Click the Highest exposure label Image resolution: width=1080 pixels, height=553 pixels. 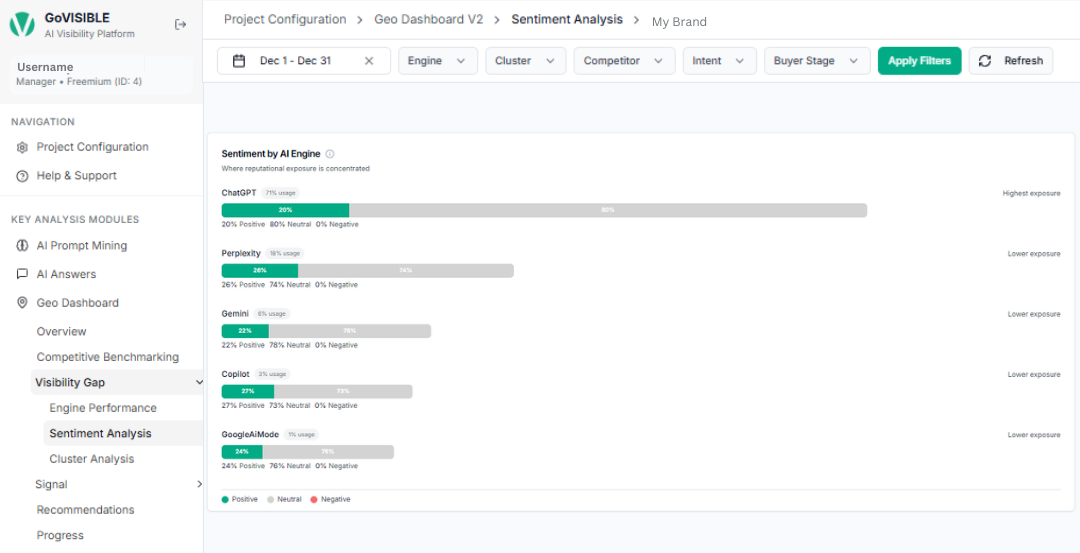tap(1031, 194)
